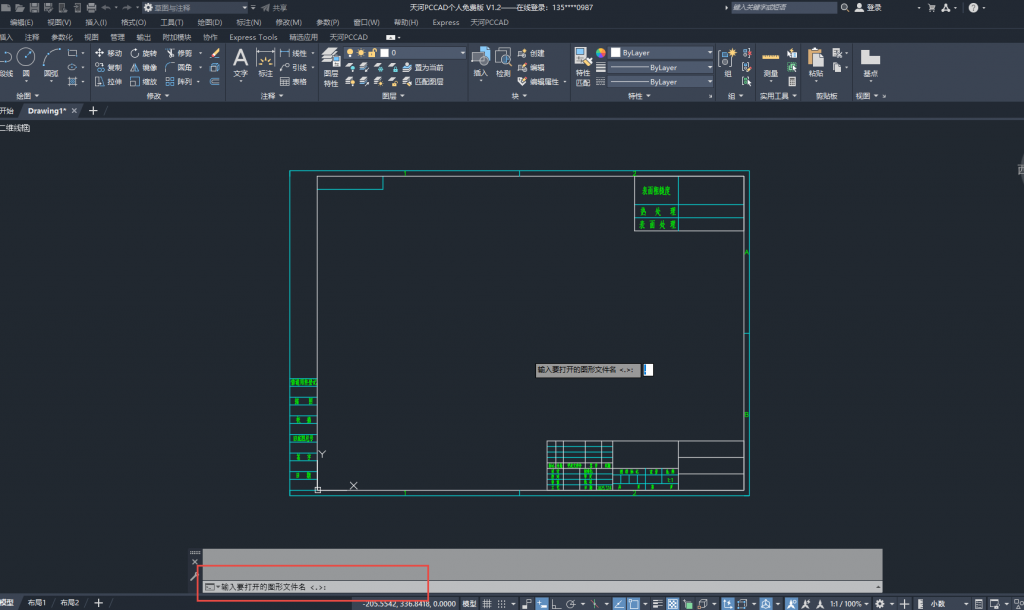Click the keyword search input field

coord(783,8)
